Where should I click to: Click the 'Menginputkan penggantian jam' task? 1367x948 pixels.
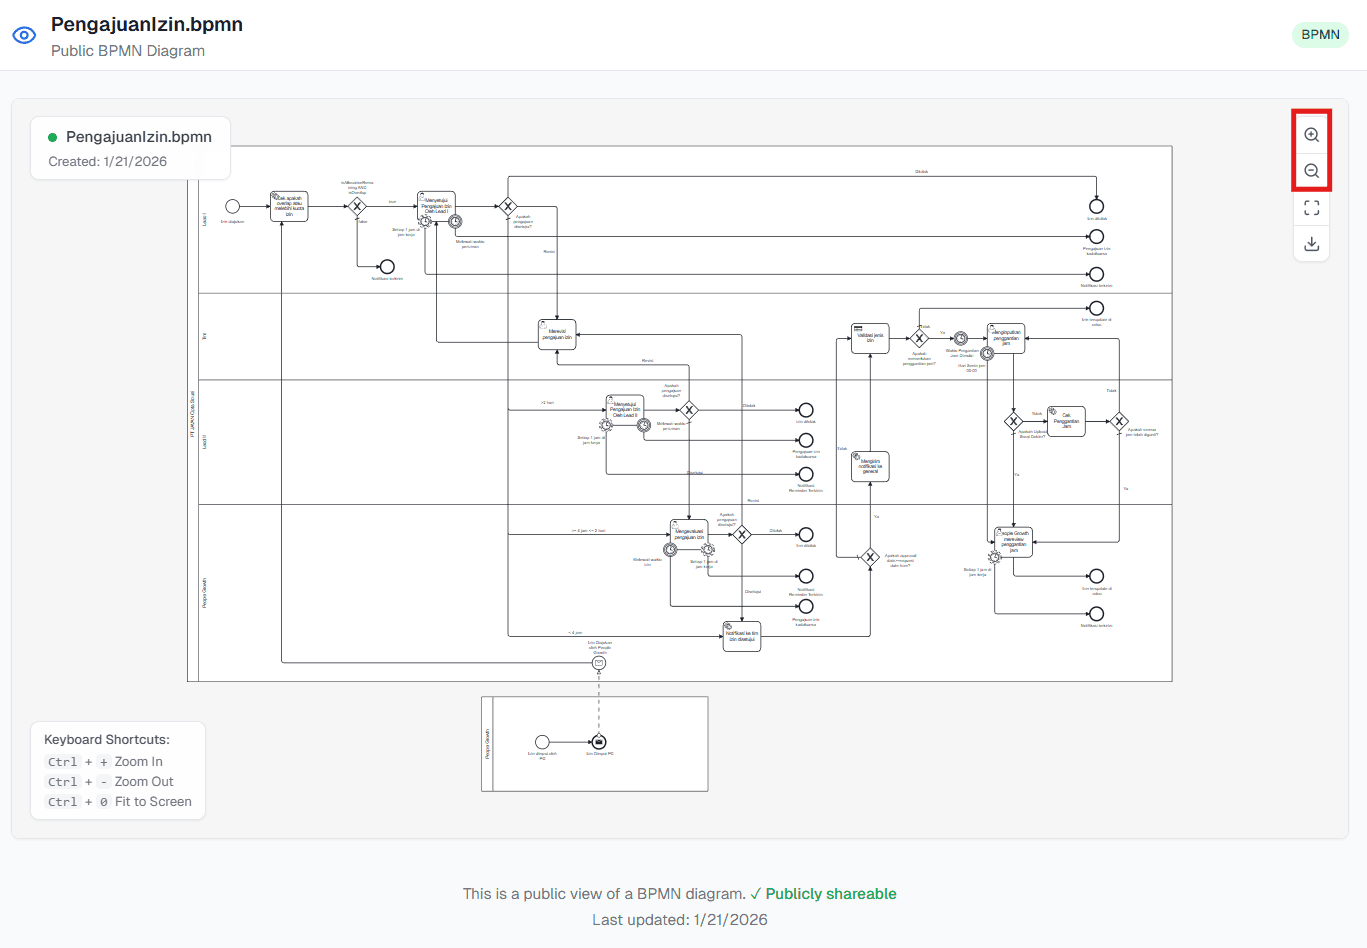(1005, 338)
